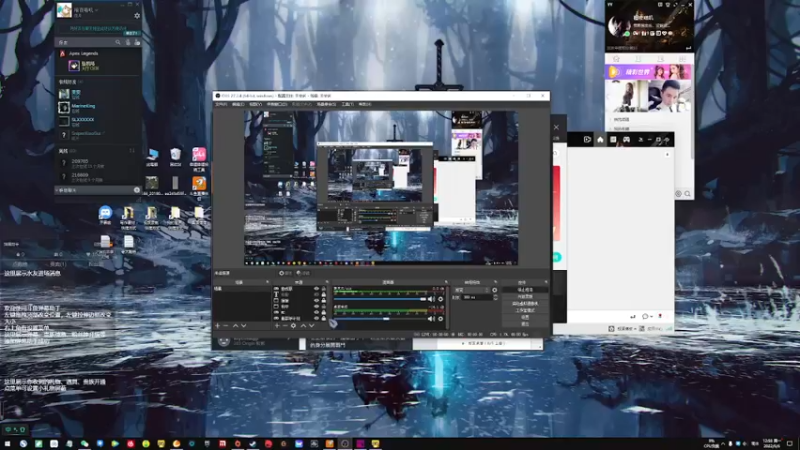Viewport: 800px width, 450px height.
Task: Move scene down in OBS Scenes panel
Action: 244,326
